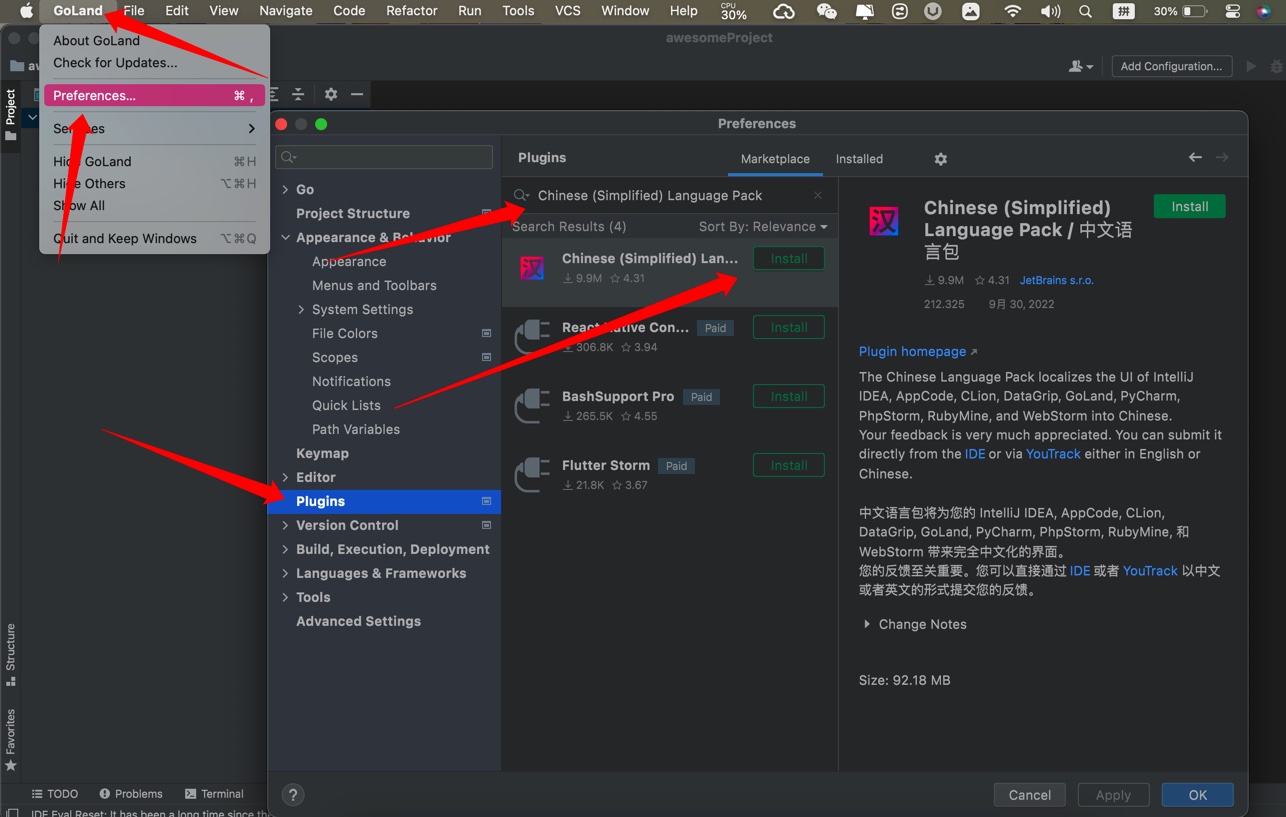Click the forward arrow in Preferences
The width and height of the screenshot is (1286, 817).
[1222, 157]
